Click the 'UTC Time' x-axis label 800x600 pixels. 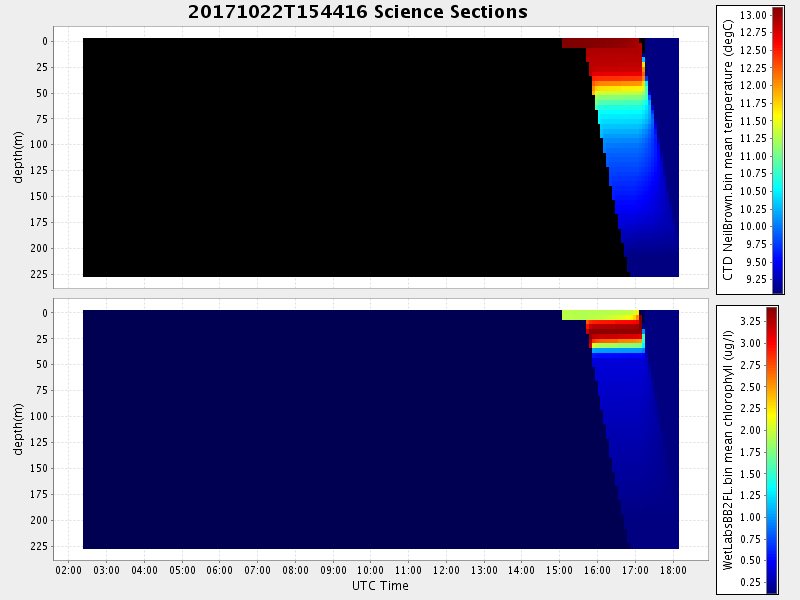380,585
